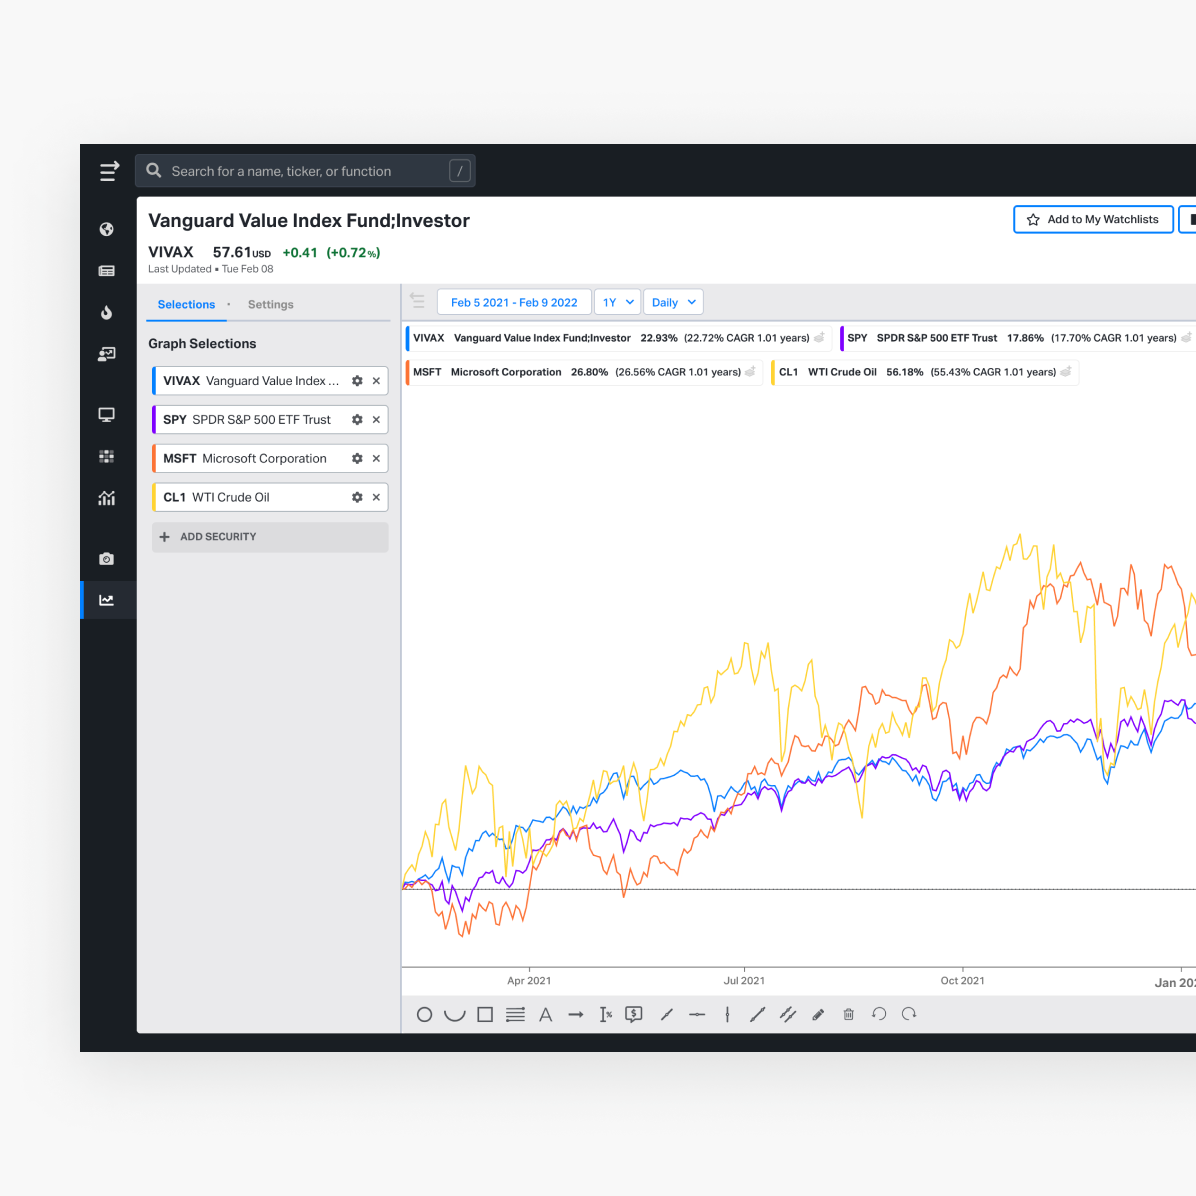The width and height of the screenshot is (1196, 1196).
Task: Open the 1Y time range dropdown
Action: point(617,302)
